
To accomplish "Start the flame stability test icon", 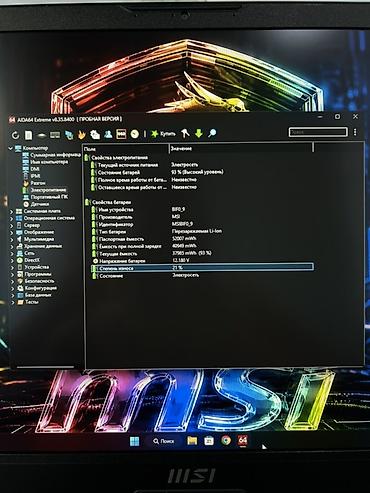I will point(82,135).
